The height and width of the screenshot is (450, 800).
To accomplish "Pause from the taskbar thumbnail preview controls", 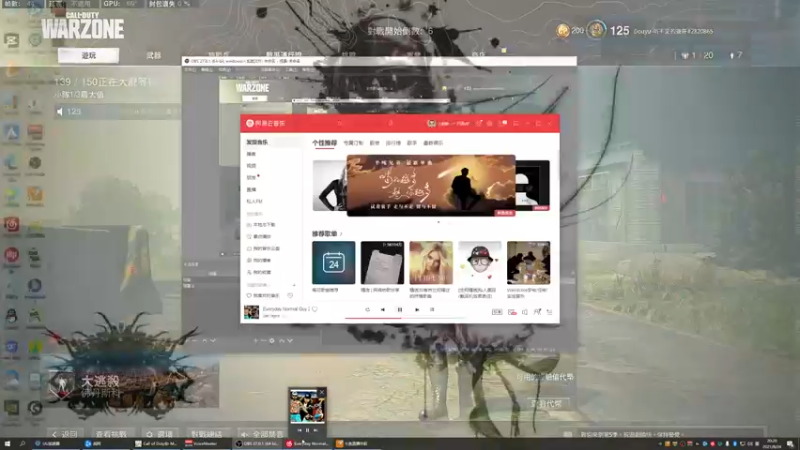I will point(307,430).
